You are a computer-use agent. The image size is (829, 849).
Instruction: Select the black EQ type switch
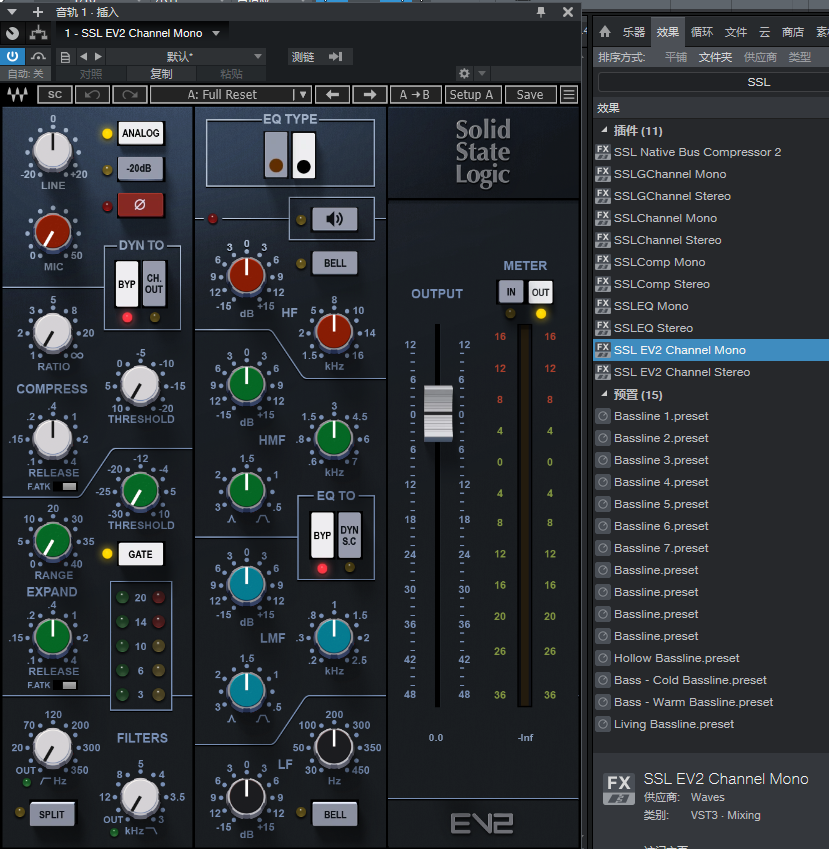304,155
